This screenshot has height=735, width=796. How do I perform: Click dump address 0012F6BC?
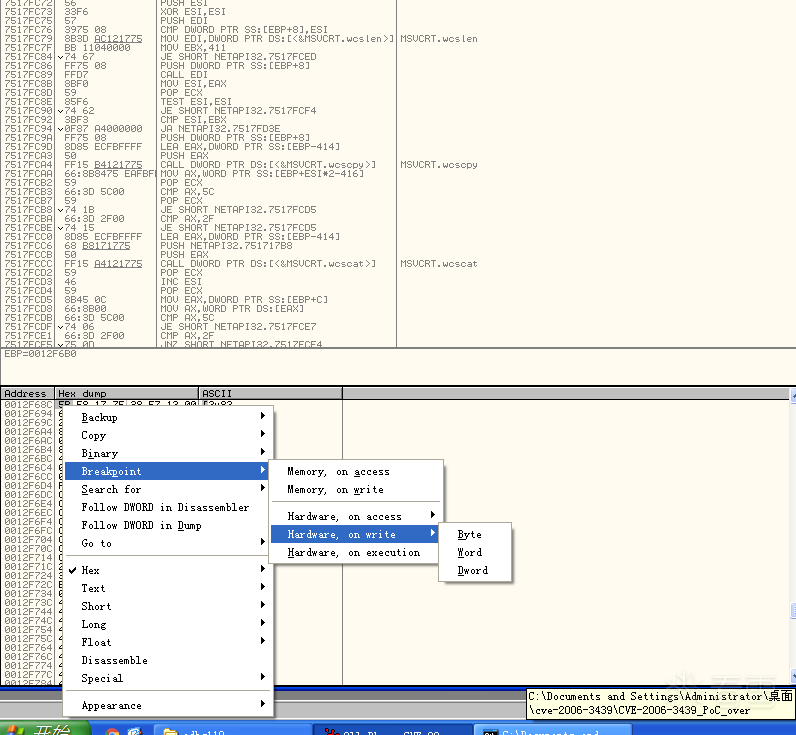click(x=28, y=458)
